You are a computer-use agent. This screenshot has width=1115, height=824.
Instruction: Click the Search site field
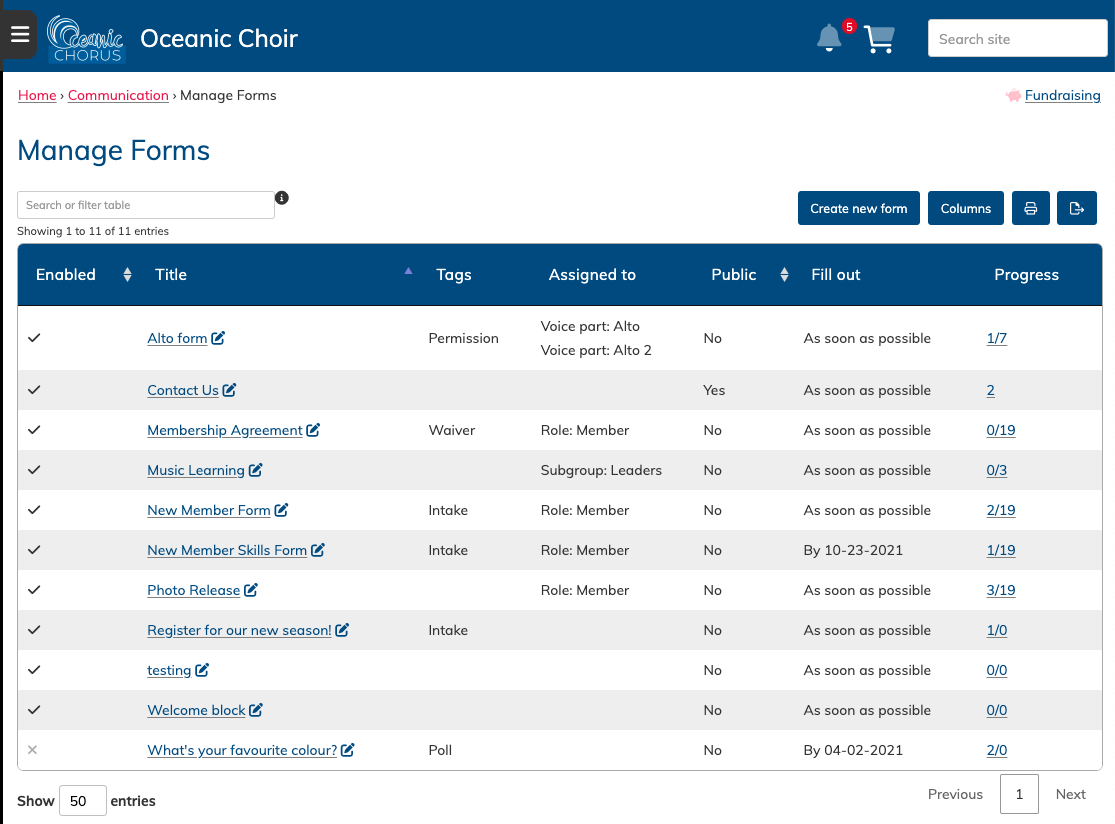pos(1018,38)
